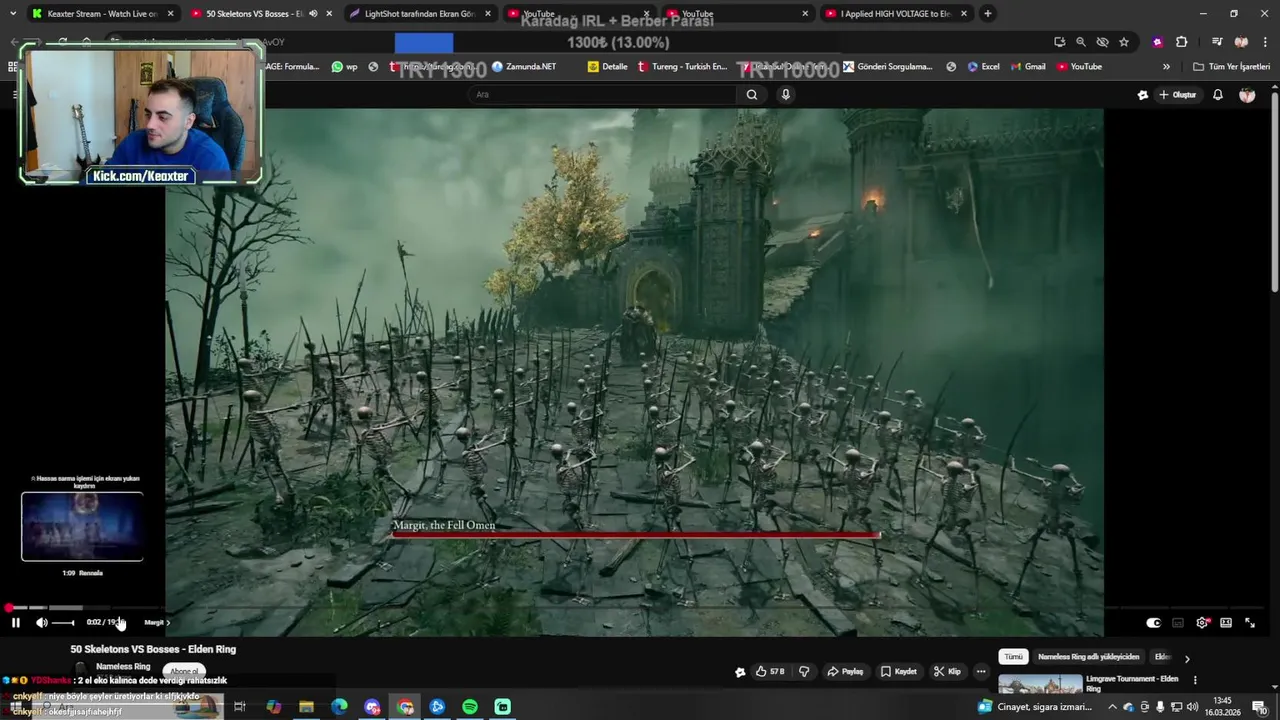
Task: Open the Tureng bookmark
Action: click(x=682, y=67)
